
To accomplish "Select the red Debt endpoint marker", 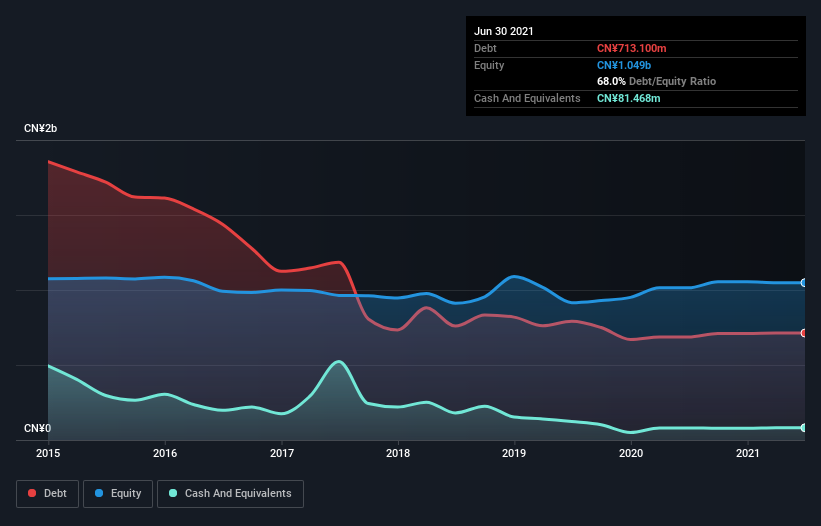I will (804, 333).
